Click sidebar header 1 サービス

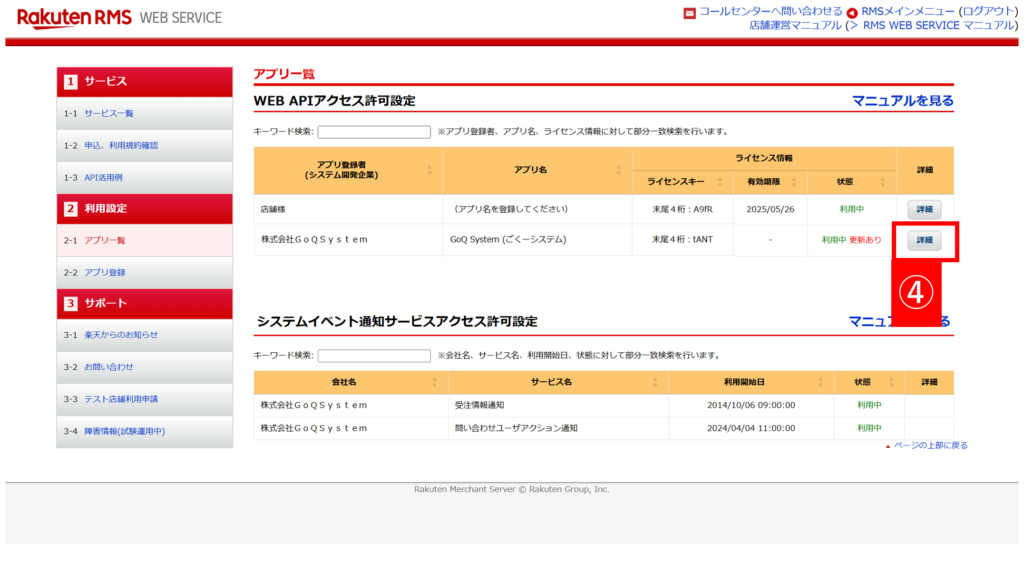144,82
